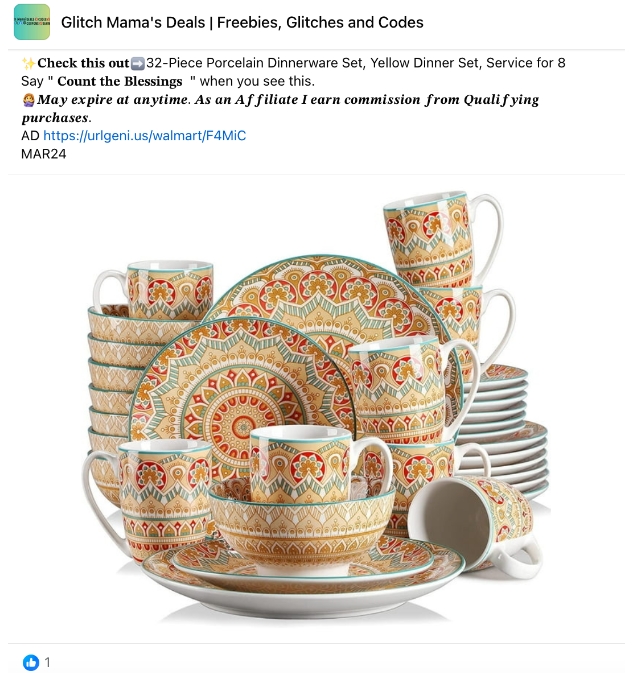Click the 32-Piece Porcelain Dinnerware Set title text
Screen dimensions: 638x673
355,63
